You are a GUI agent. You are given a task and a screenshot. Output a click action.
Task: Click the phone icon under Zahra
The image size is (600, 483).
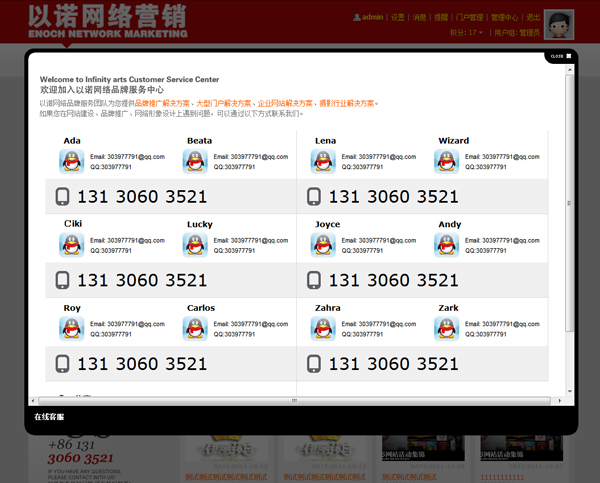pos(314,364)
